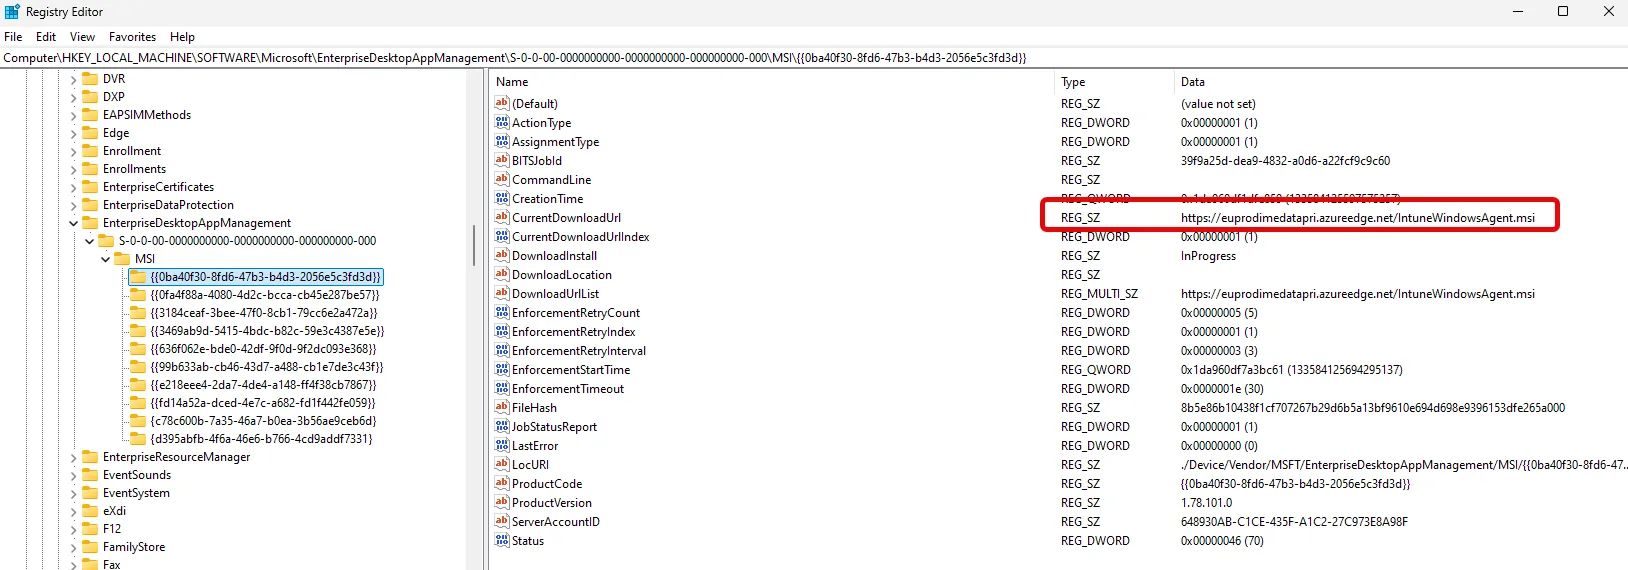This screenshot has width=1628, height=570.
Task: Click the FamilyStore folder icon
Action: (90, 546)
